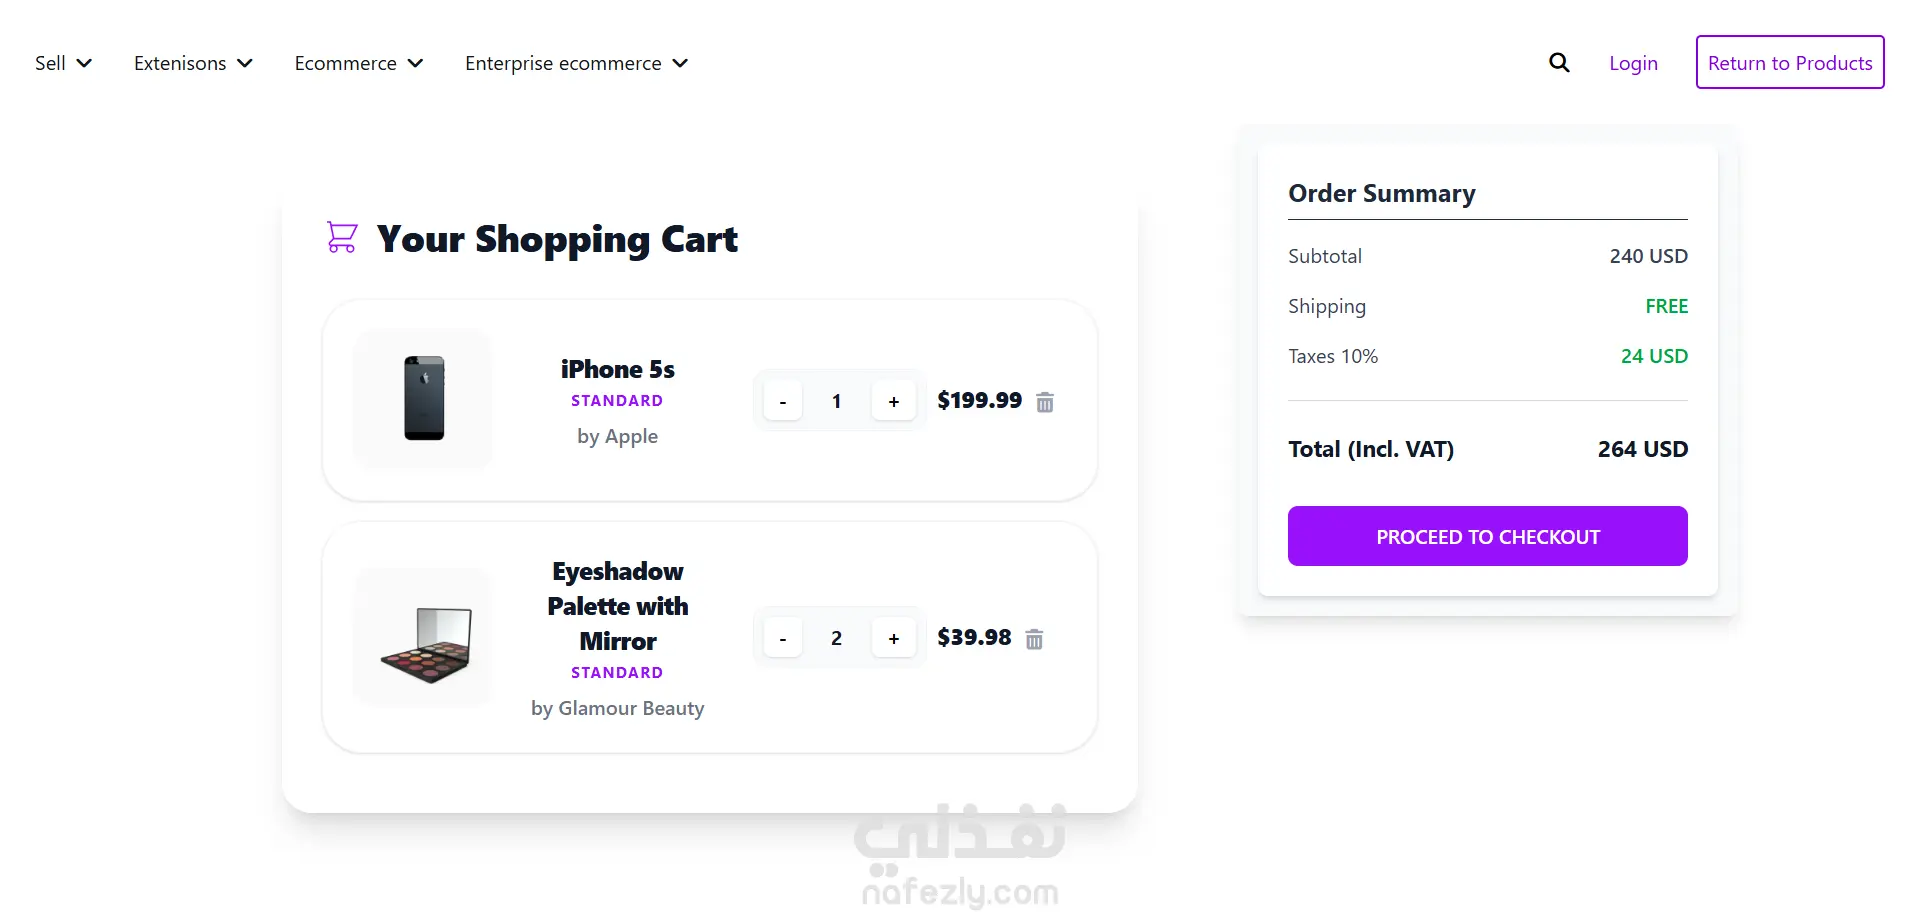Viewport: 1920px width, 912px height.
Task: Open the Extenisons dropdown menu
Action: 193,63
